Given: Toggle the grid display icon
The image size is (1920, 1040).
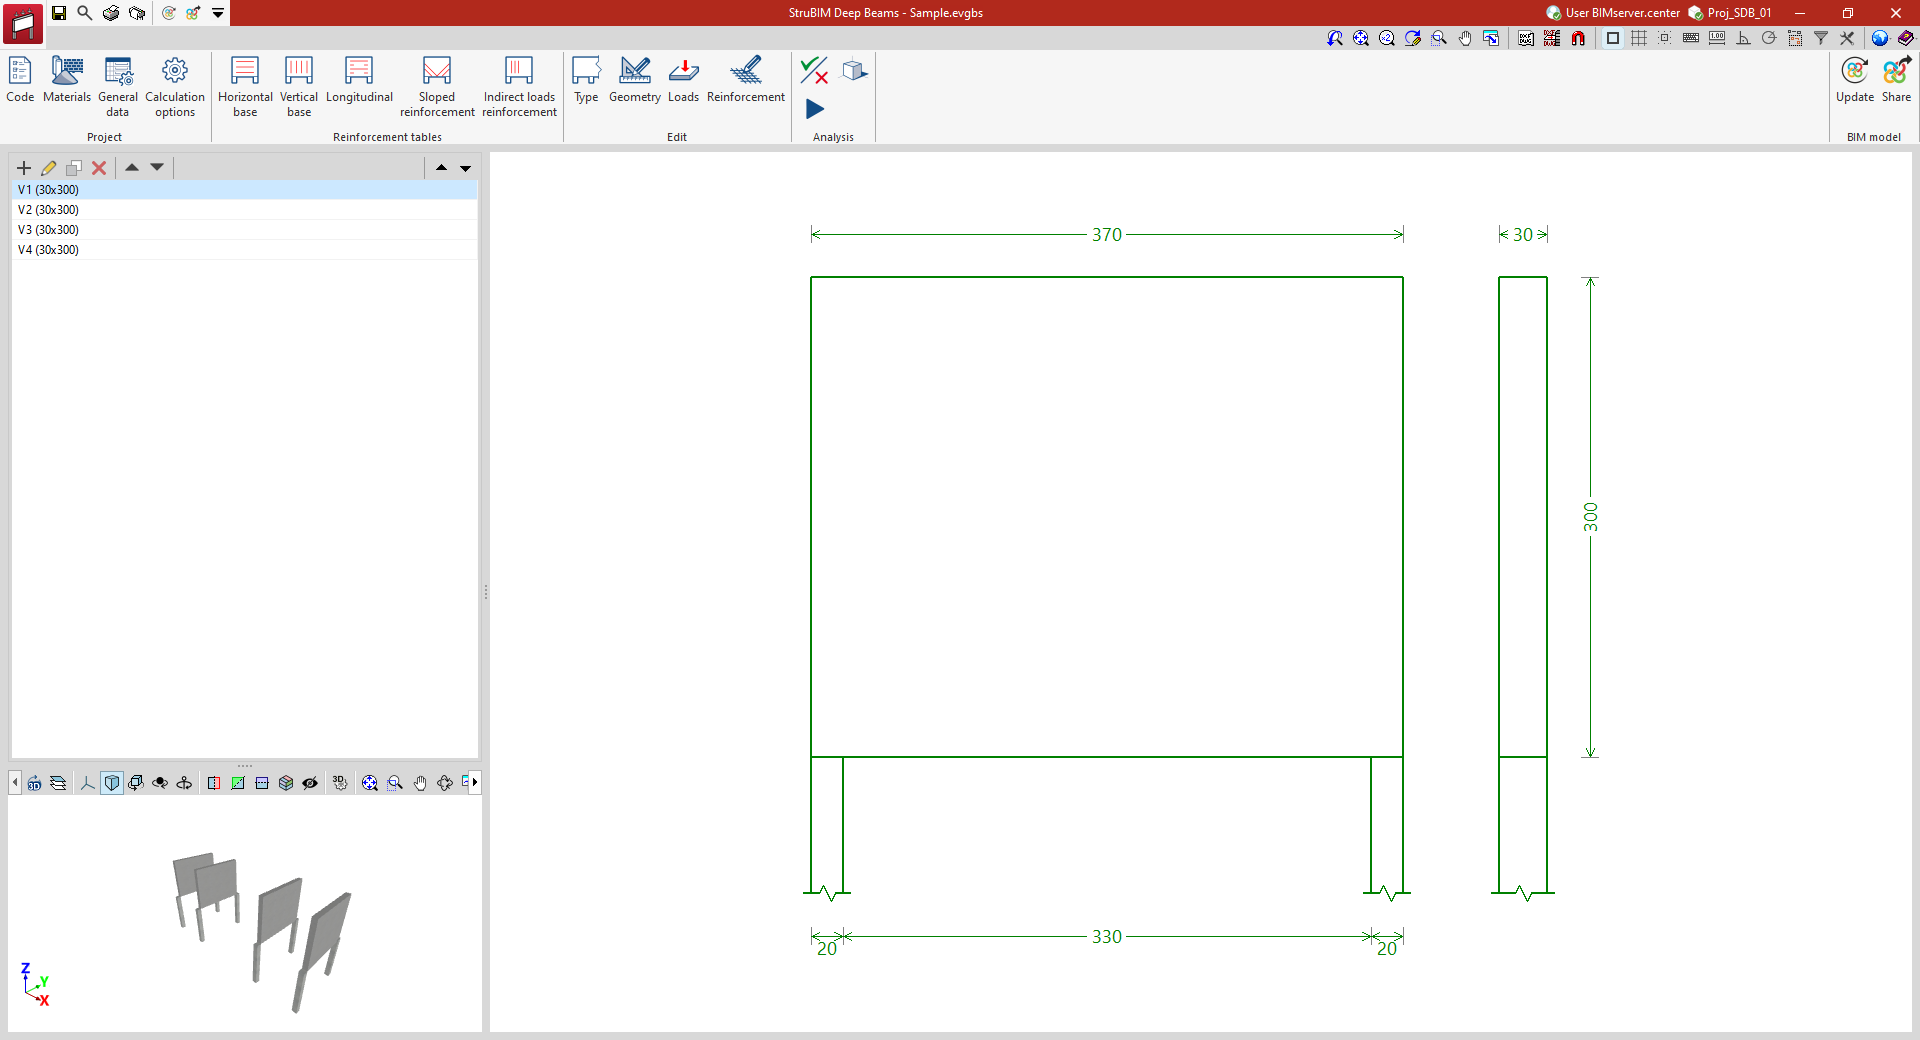Looking at the screenshot, I should point(1638,38).
